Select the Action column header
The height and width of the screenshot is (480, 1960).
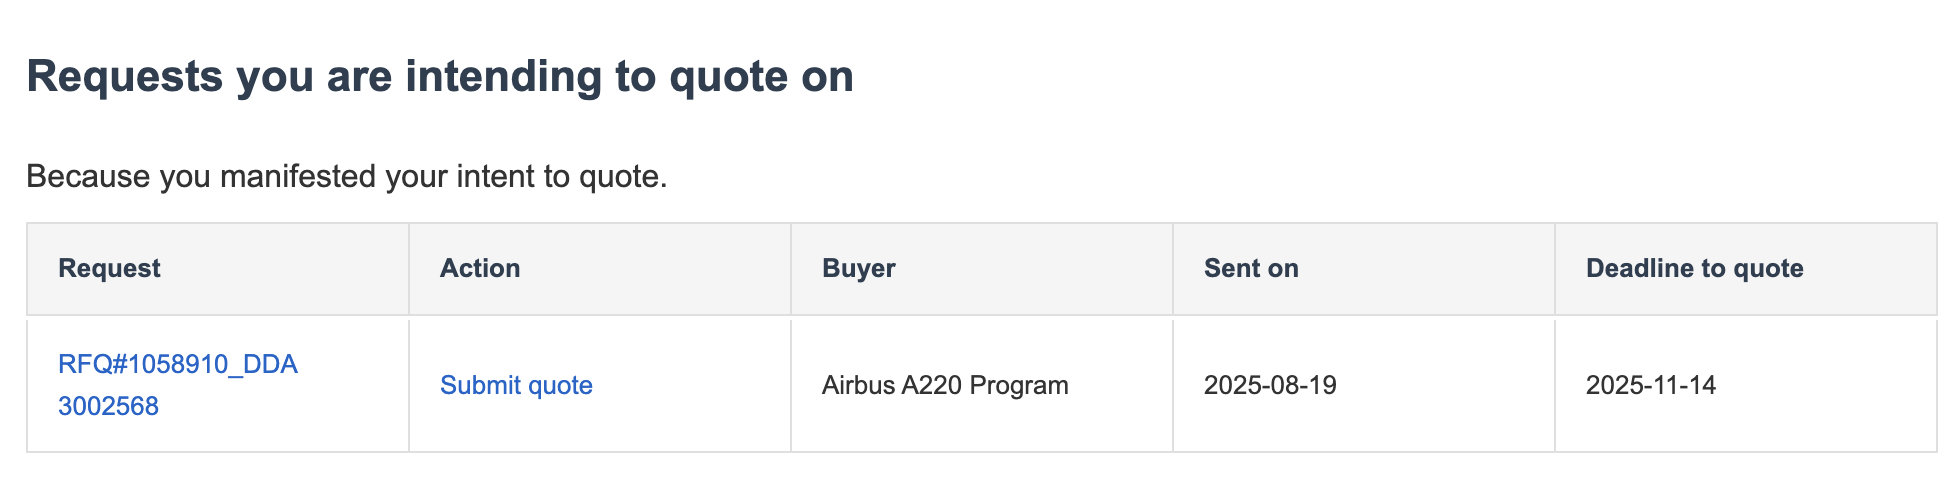click(x=480, y=269)
